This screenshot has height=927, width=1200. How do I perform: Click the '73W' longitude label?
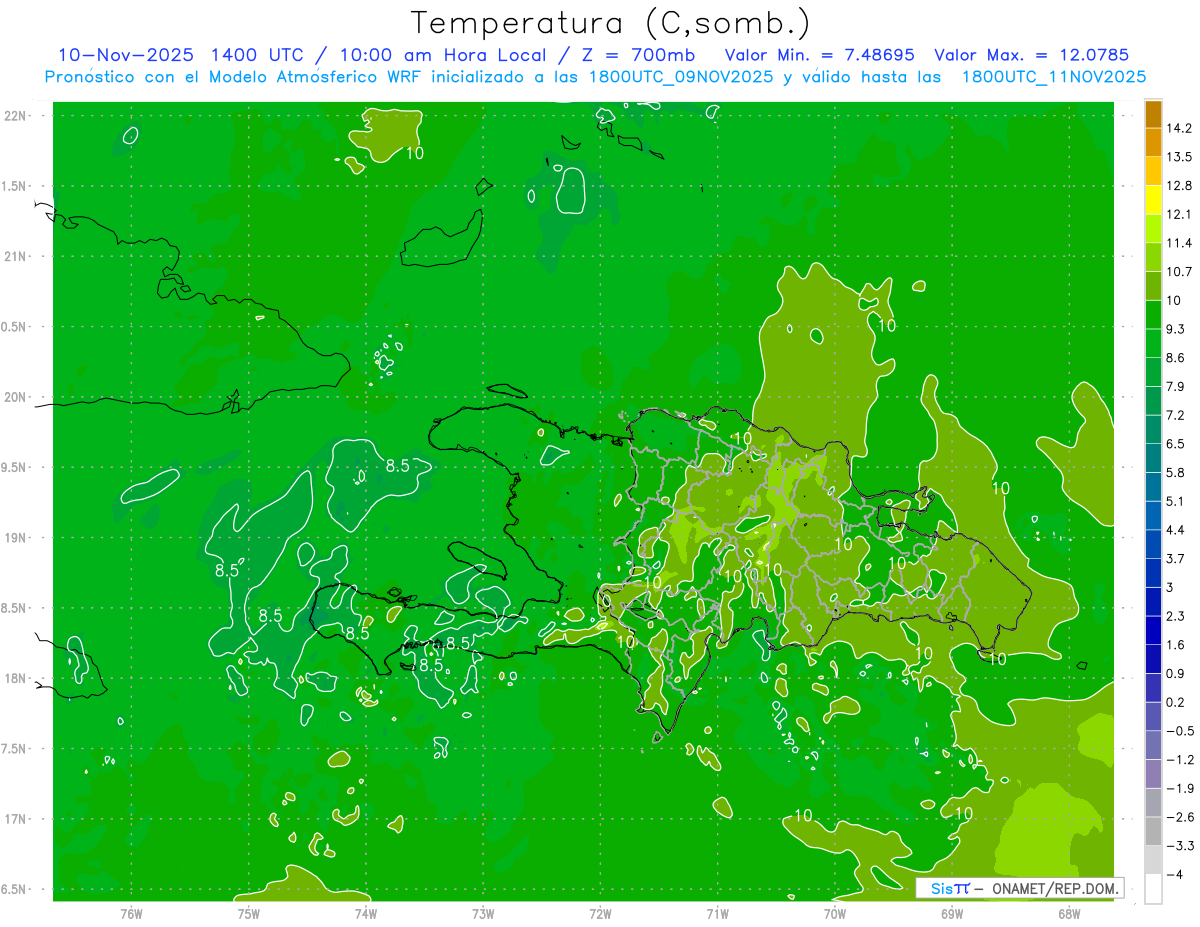[483, 914]
